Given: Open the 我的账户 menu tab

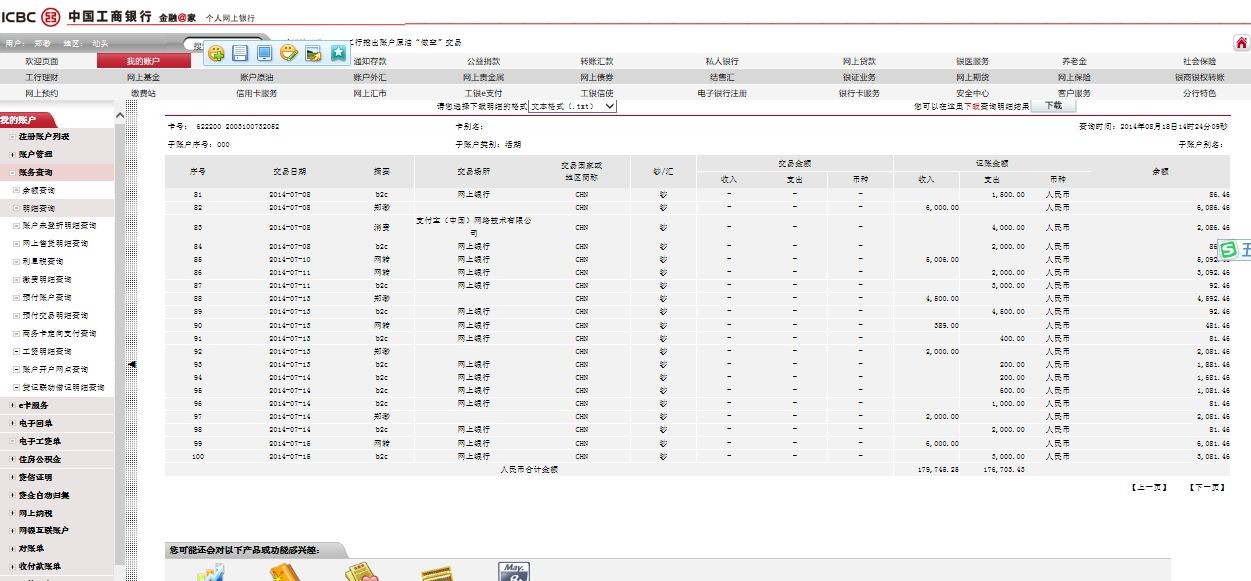Looking at the screenshot, I should pos(143,61).
